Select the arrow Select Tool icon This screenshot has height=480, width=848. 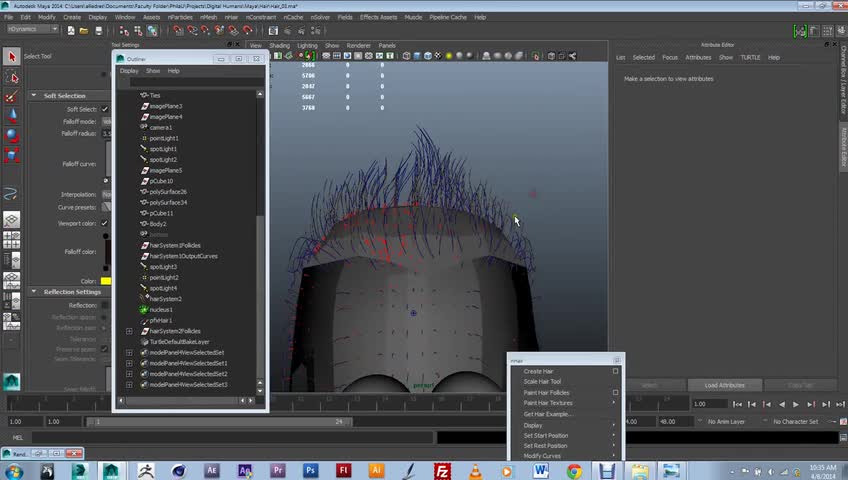[12, 57]
